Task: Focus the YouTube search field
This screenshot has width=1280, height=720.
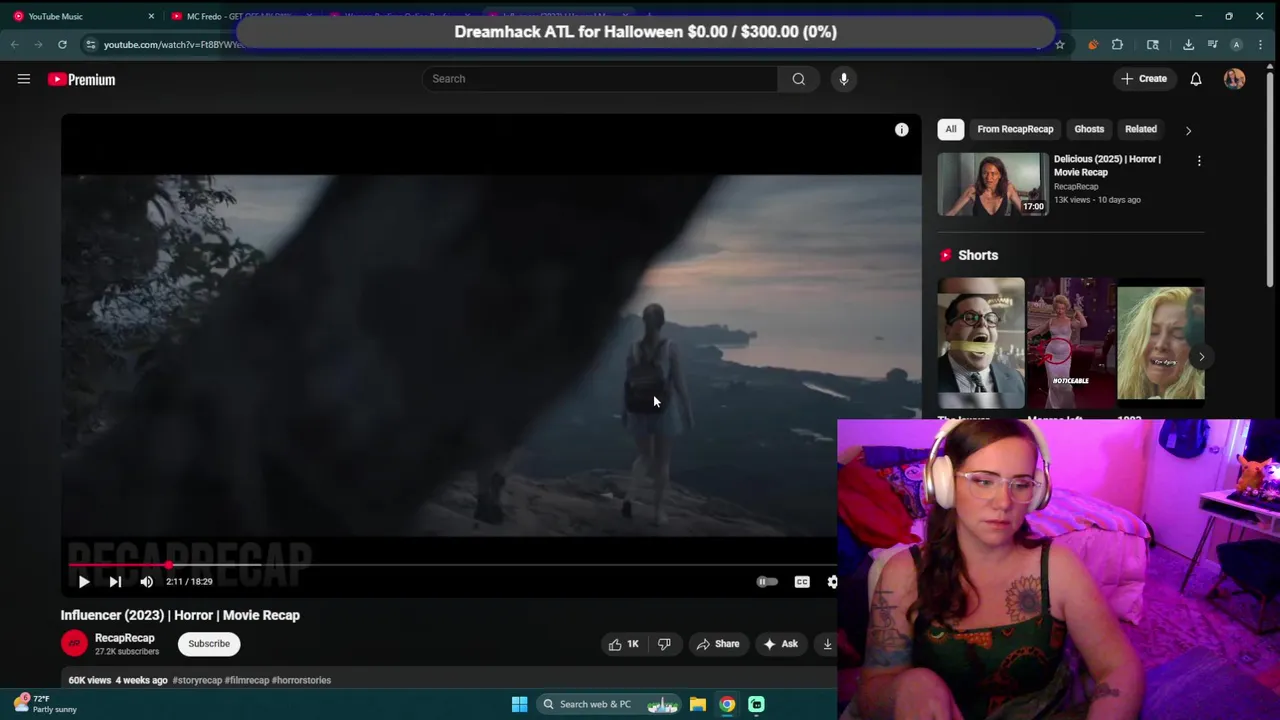Action: pyautogui.click(x=600, y=79)
